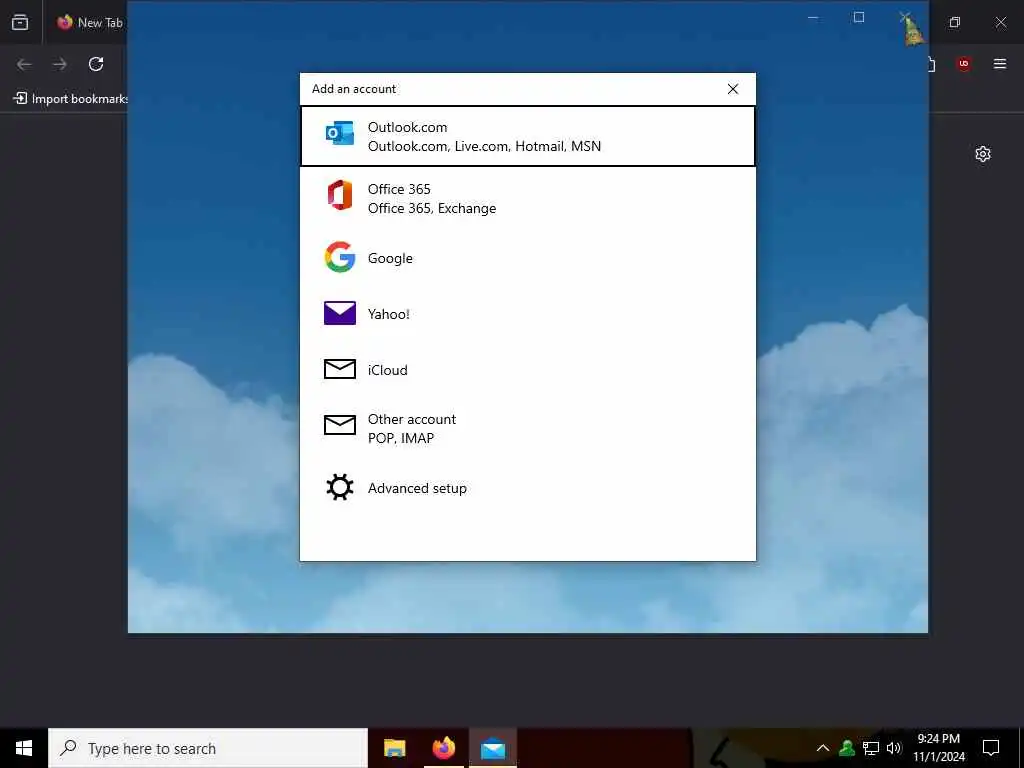The height and width of the screenshot is (768, 1024).
Task: Open Firefox from the taskbar
Action: 443,748
